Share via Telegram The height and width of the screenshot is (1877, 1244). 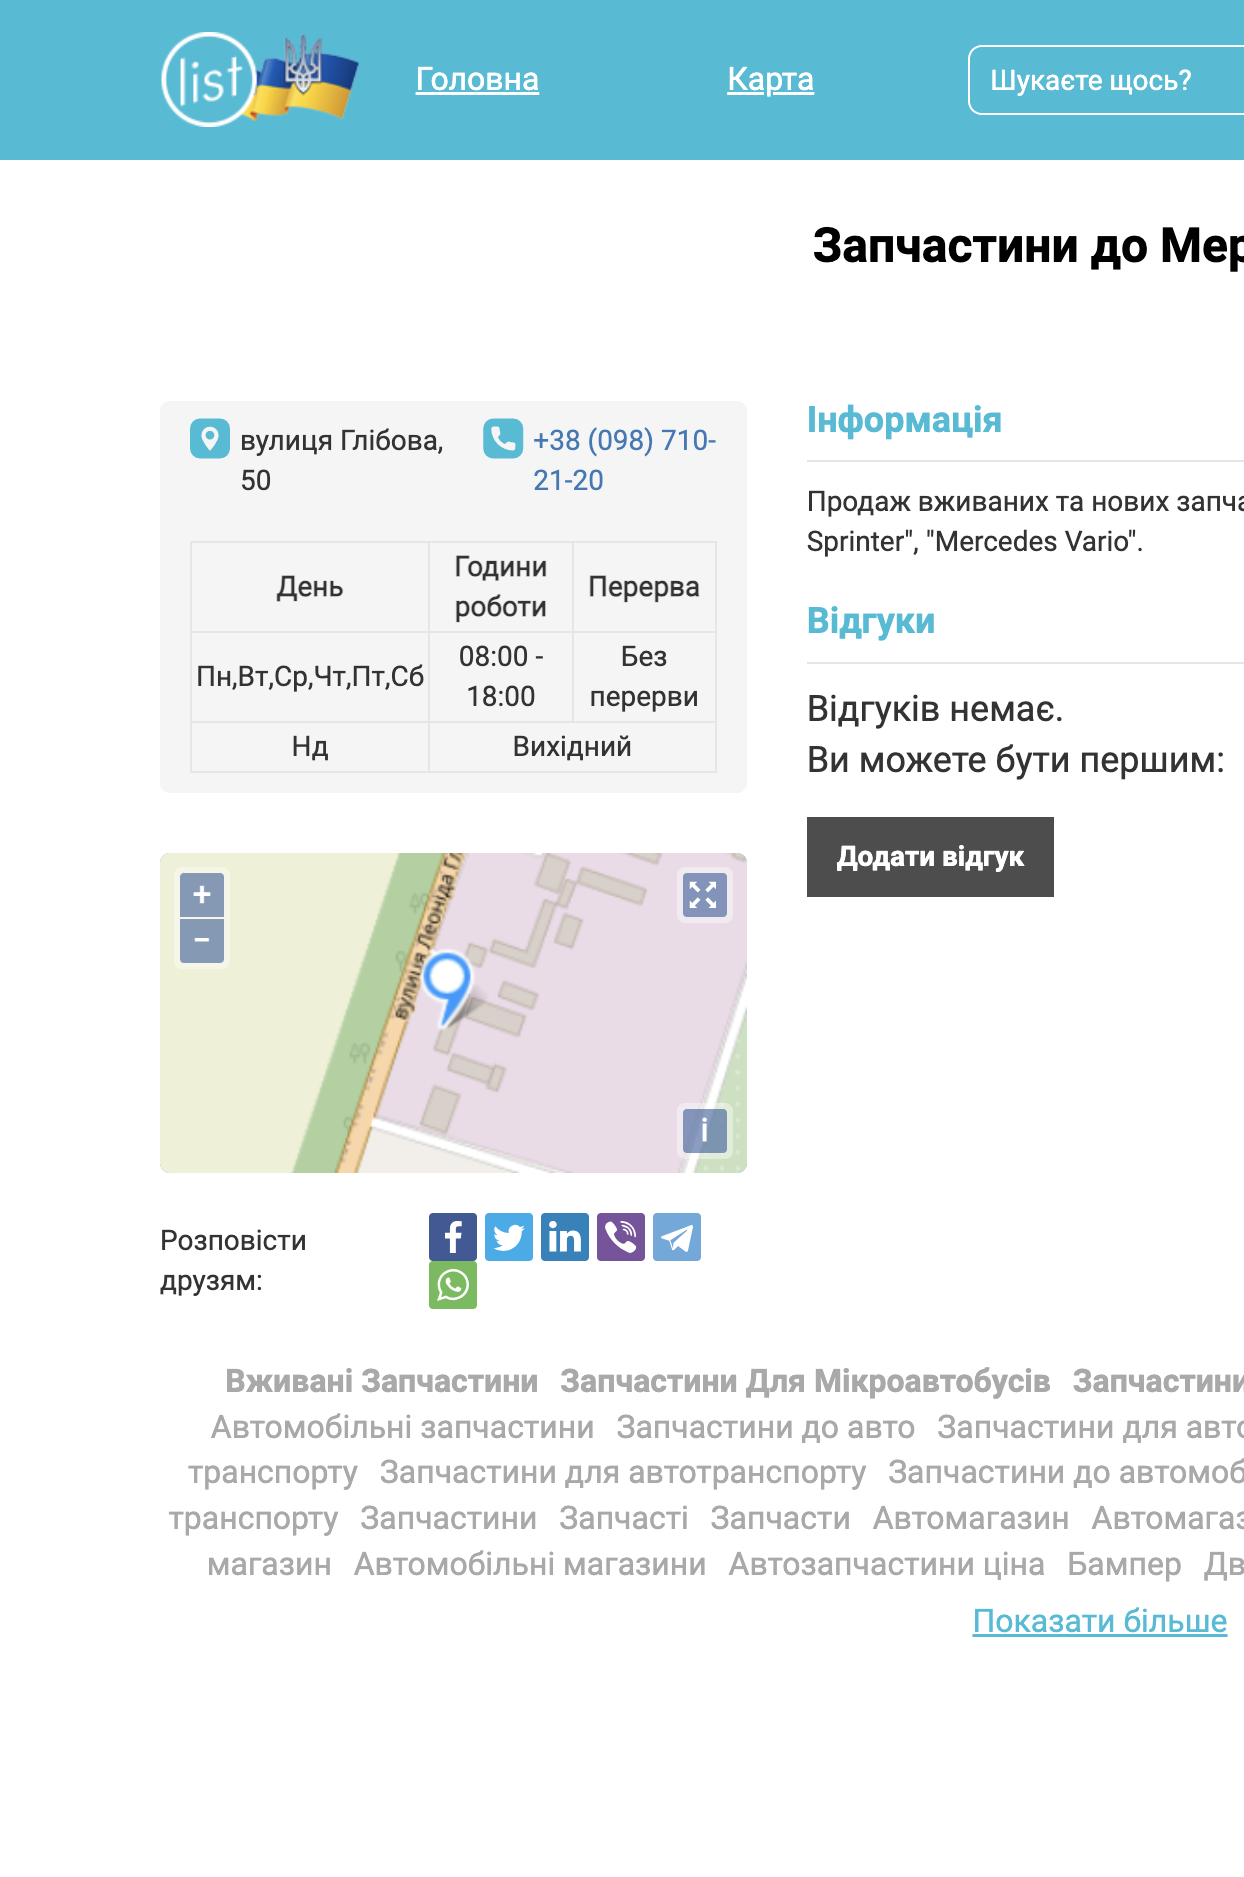point(677,1237)
